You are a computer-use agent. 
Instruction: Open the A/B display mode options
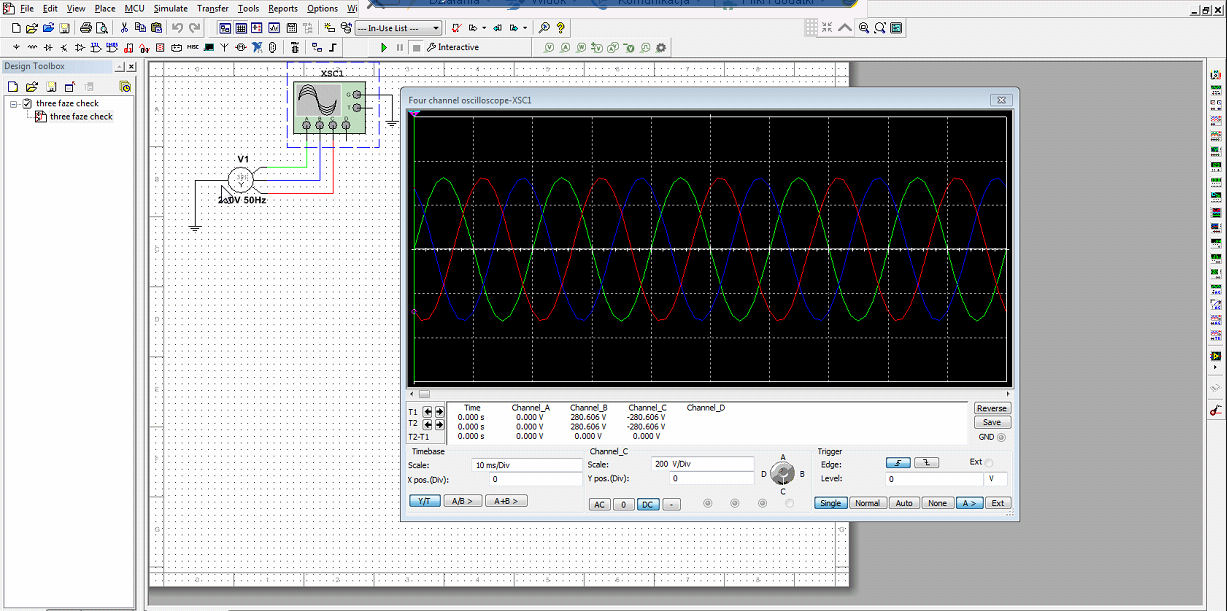click(463, 501)
